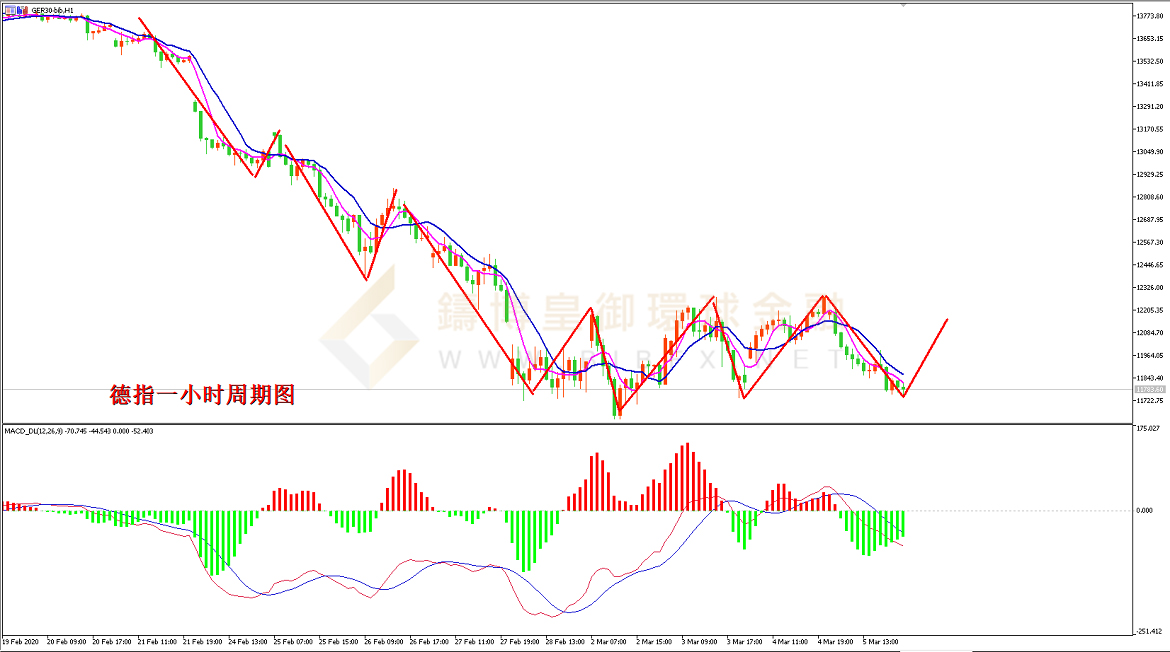Click the chart type icon beside GER30 label
1170x652 pixels.
point(22,10)
